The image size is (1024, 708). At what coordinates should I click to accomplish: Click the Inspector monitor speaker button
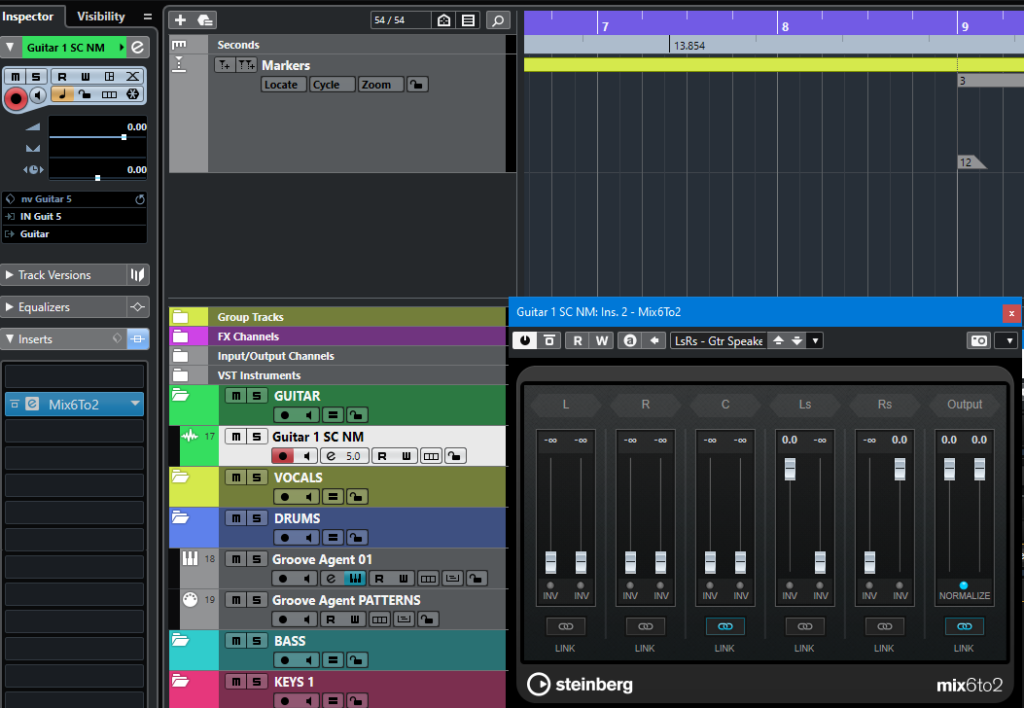pyautogui.click(x=38, y=95)
